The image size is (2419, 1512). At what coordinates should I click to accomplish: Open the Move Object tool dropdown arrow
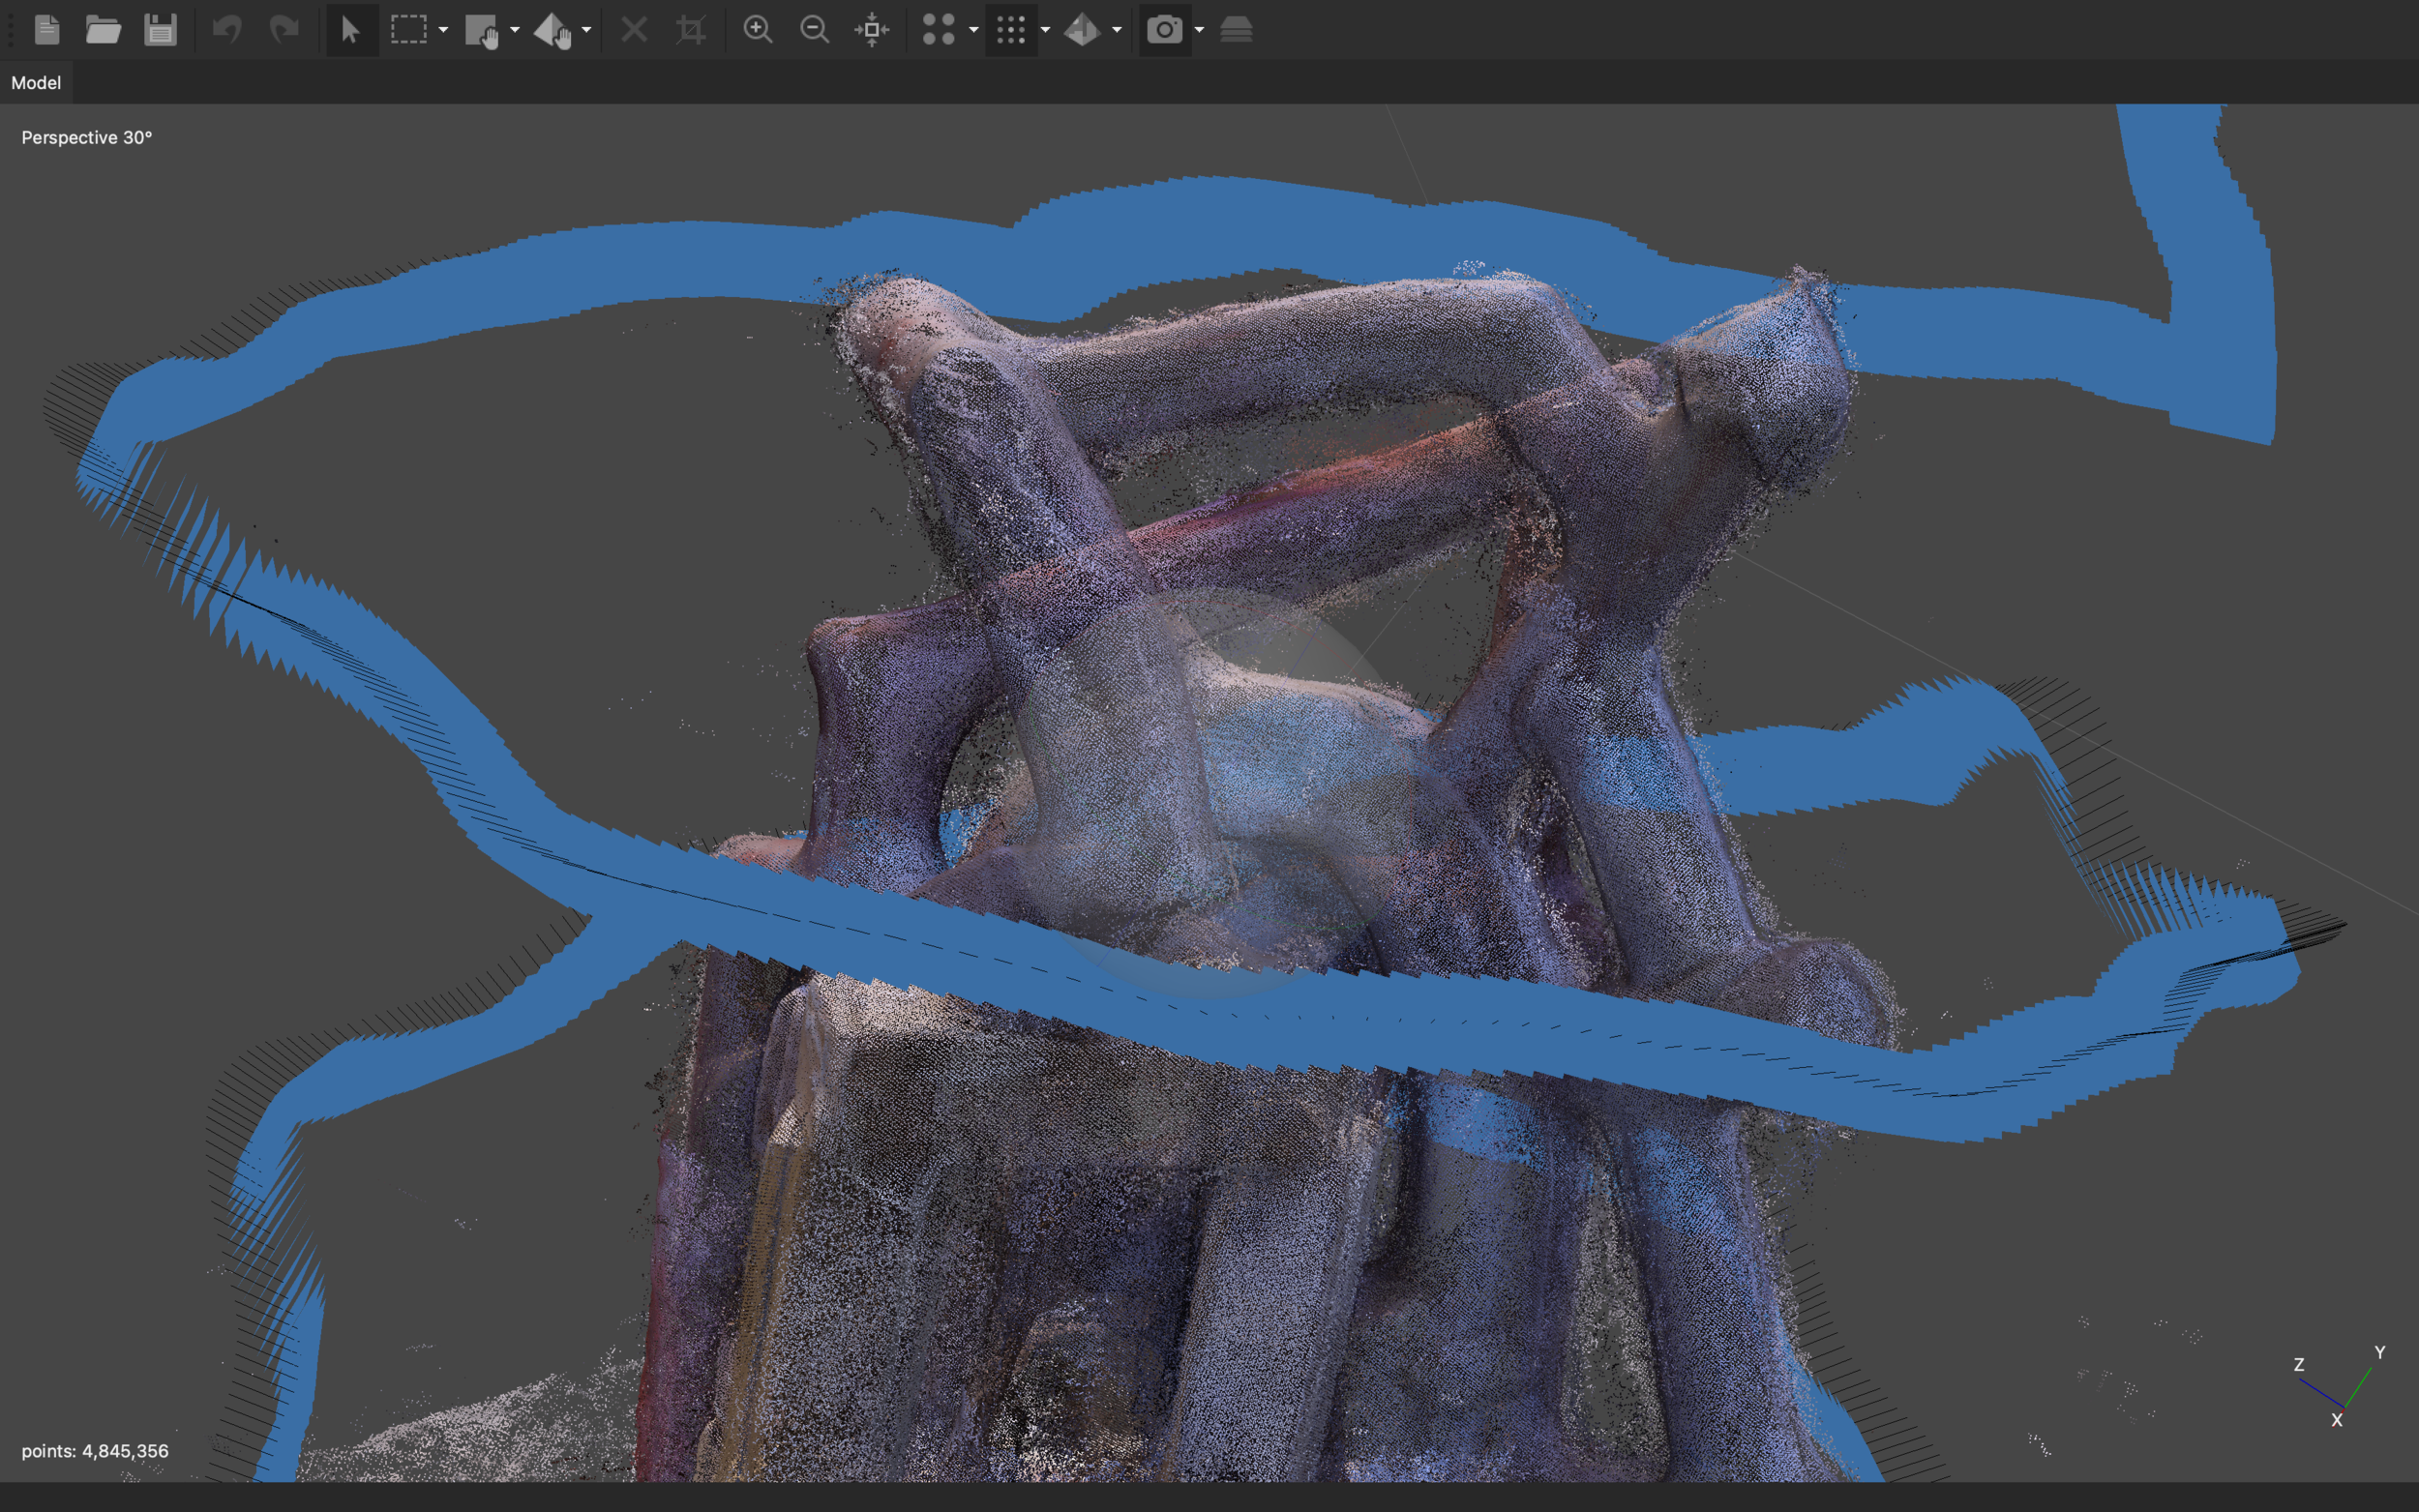coord(587,30)
